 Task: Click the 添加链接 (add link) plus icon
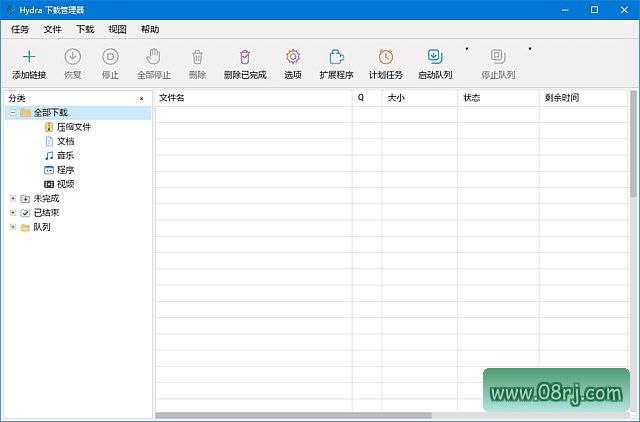click(29, 57)
